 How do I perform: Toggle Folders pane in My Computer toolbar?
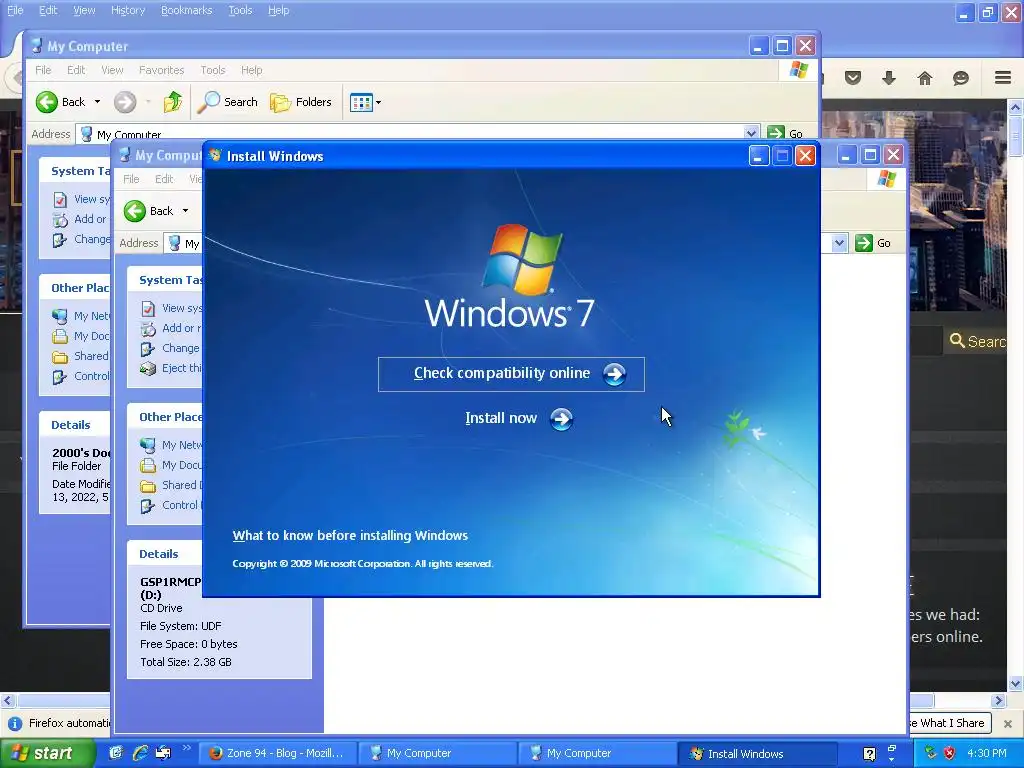(301, 102)
